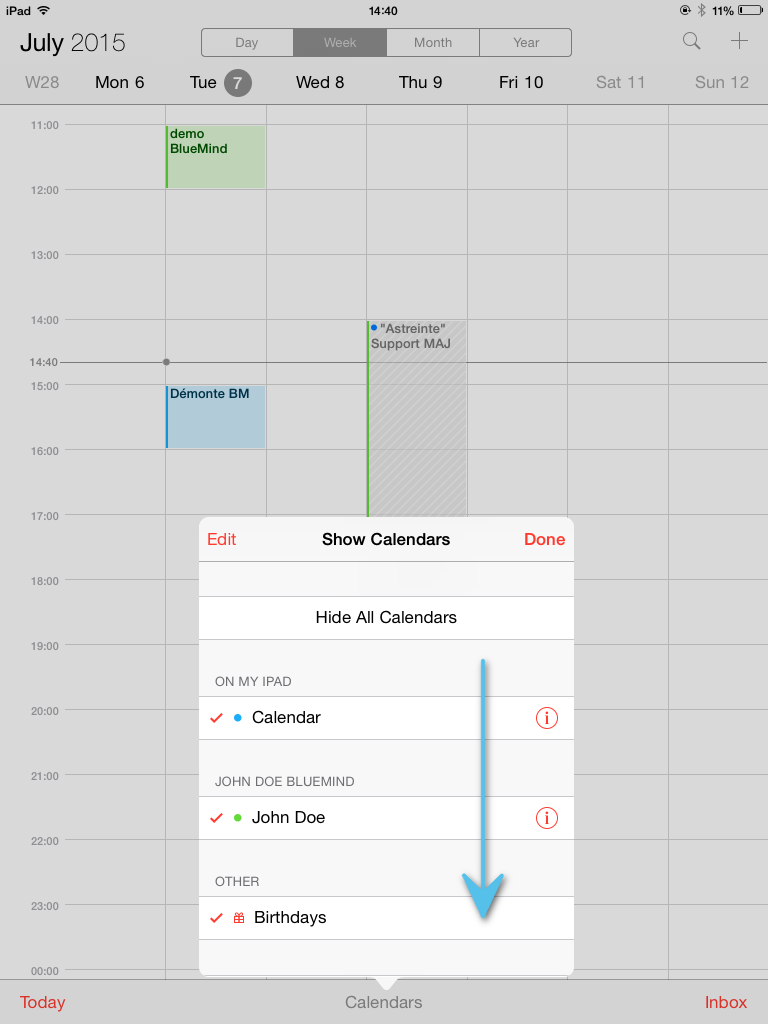Open the Démonte BM event

click(216, 417)
